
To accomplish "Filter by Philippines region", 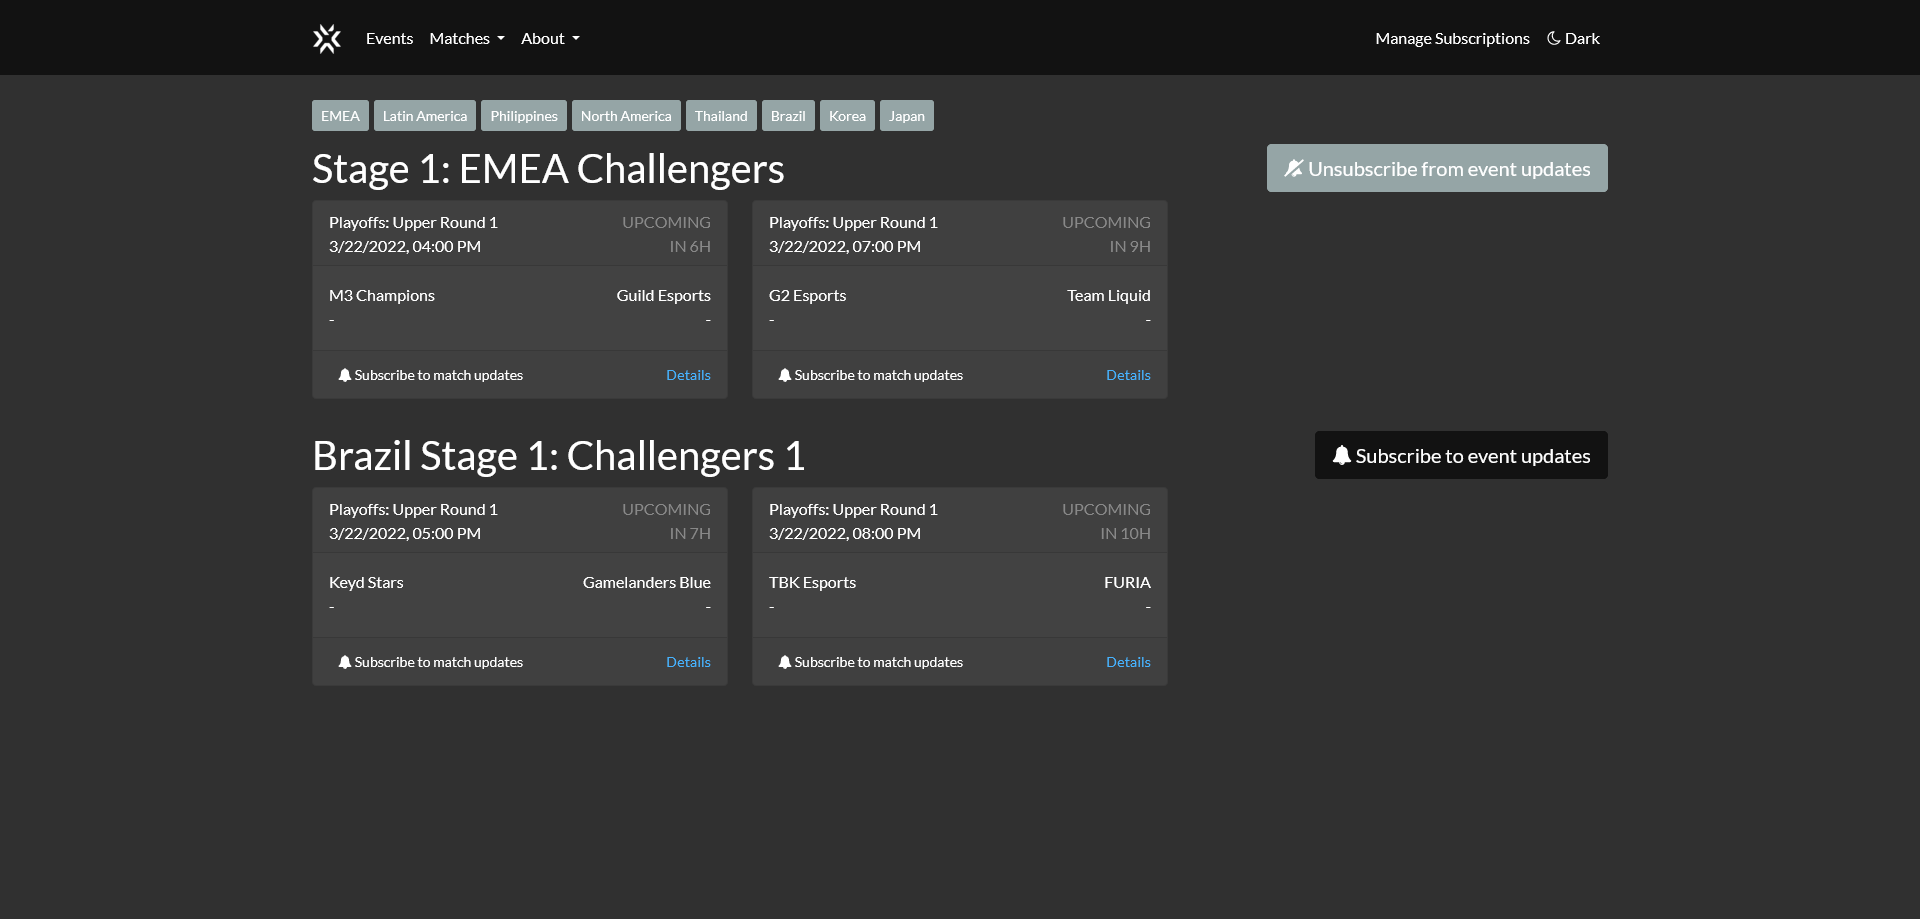I will pyautogui.click(x=524, y=116).
